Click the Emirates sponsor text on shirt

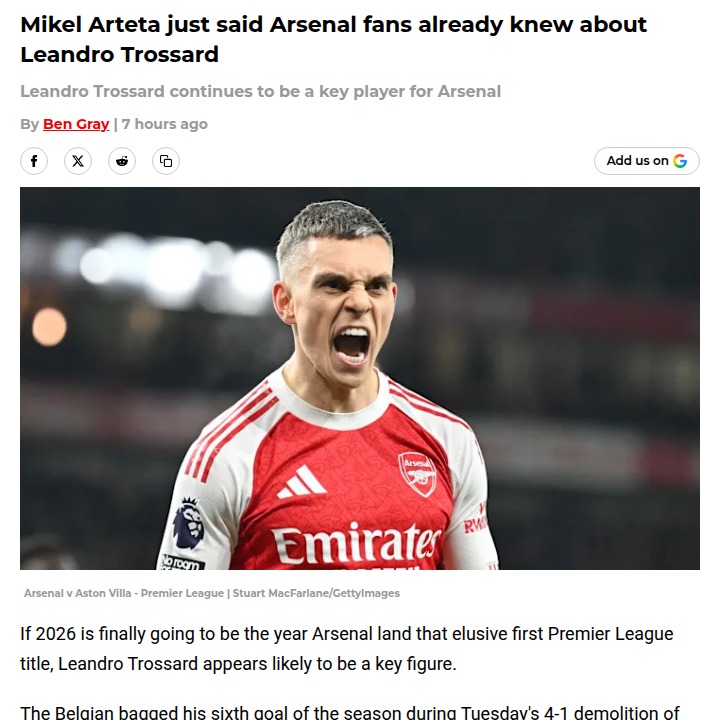pyautogui.click(x=356, y=545)
